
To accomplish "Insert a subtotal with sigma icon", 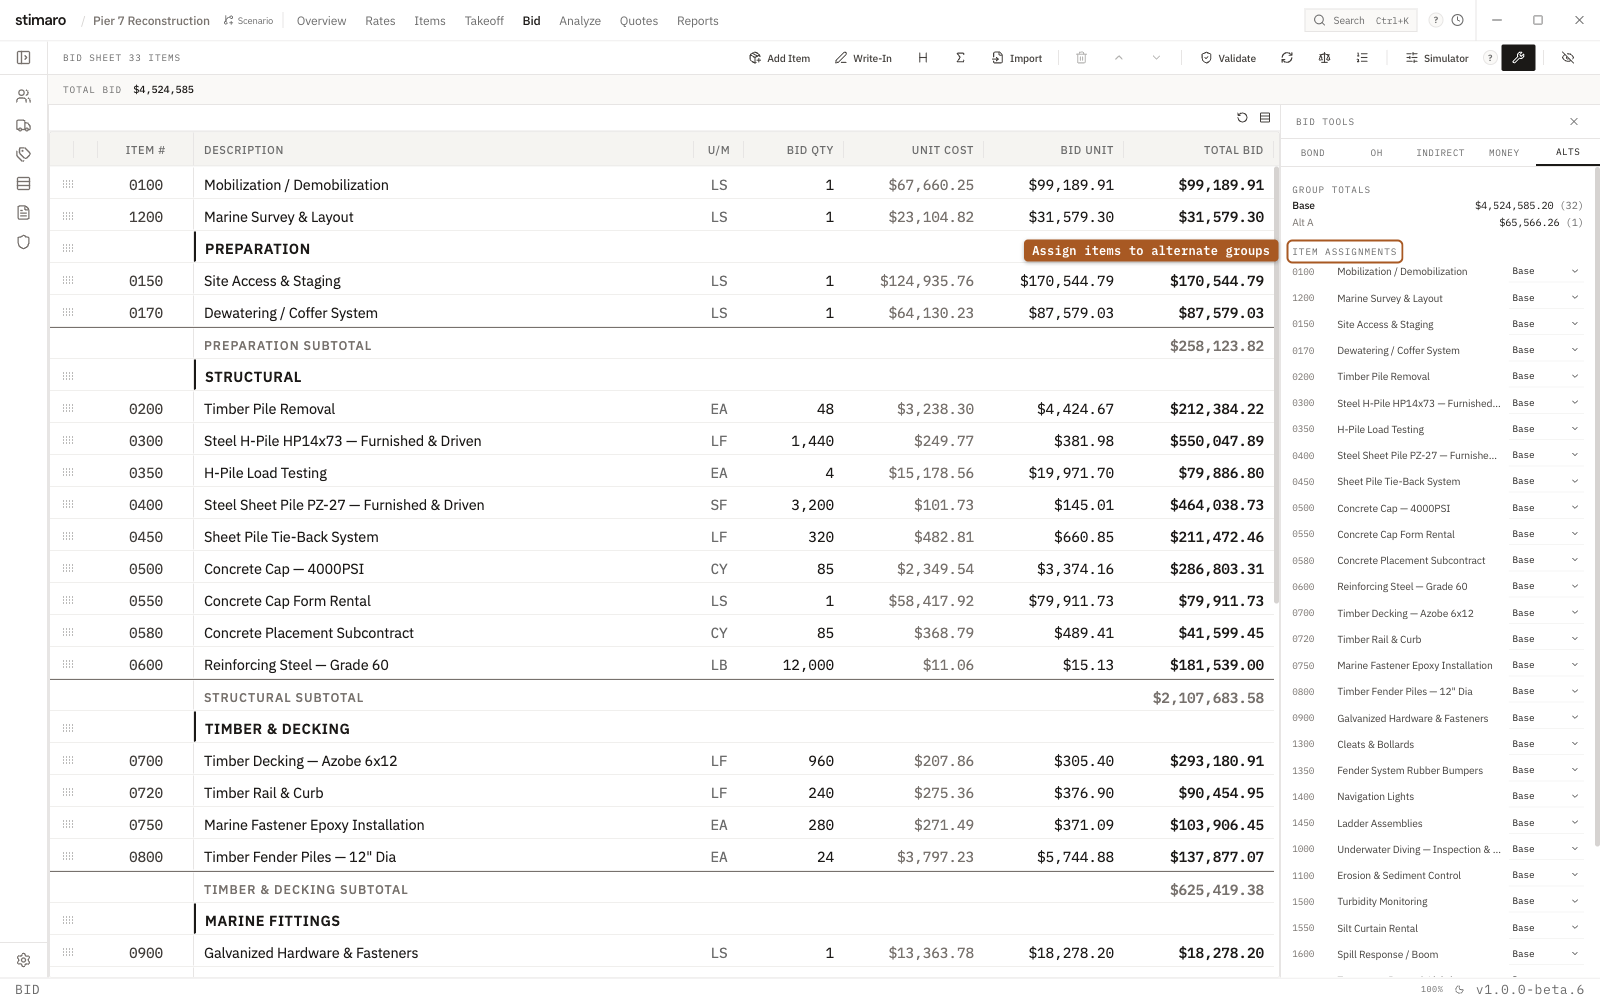I will (960, 58).
